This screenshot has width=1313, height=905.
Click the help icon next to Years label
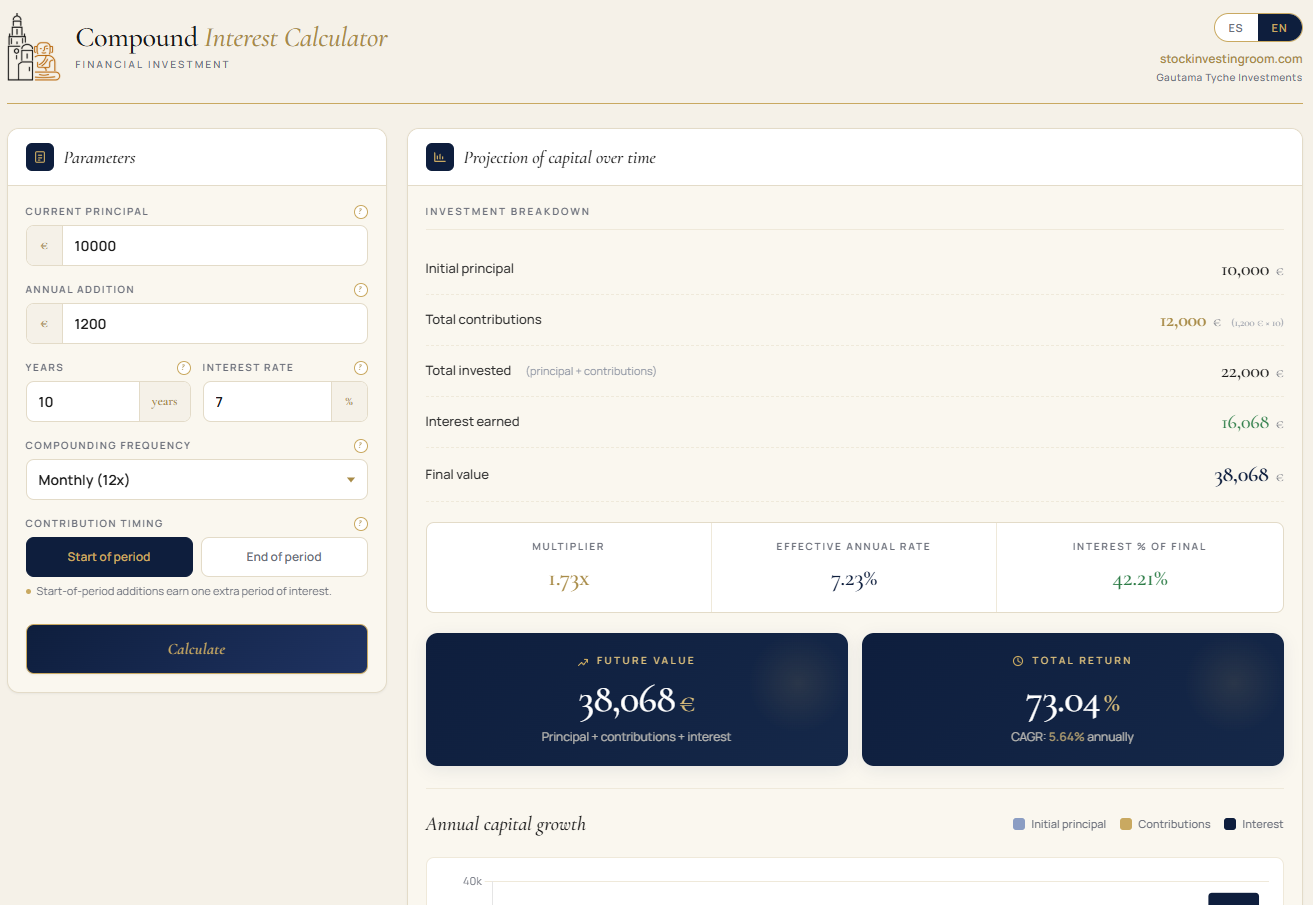point(183,368)
